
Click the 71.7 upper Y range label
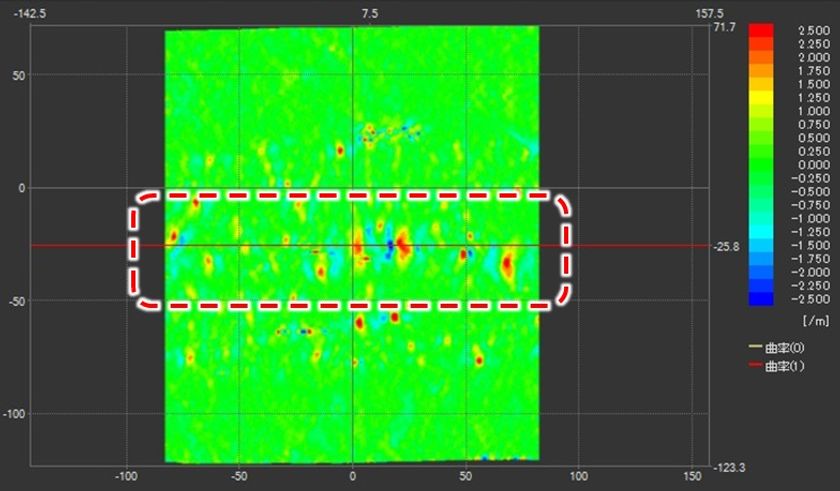click(x=724, y=27)
